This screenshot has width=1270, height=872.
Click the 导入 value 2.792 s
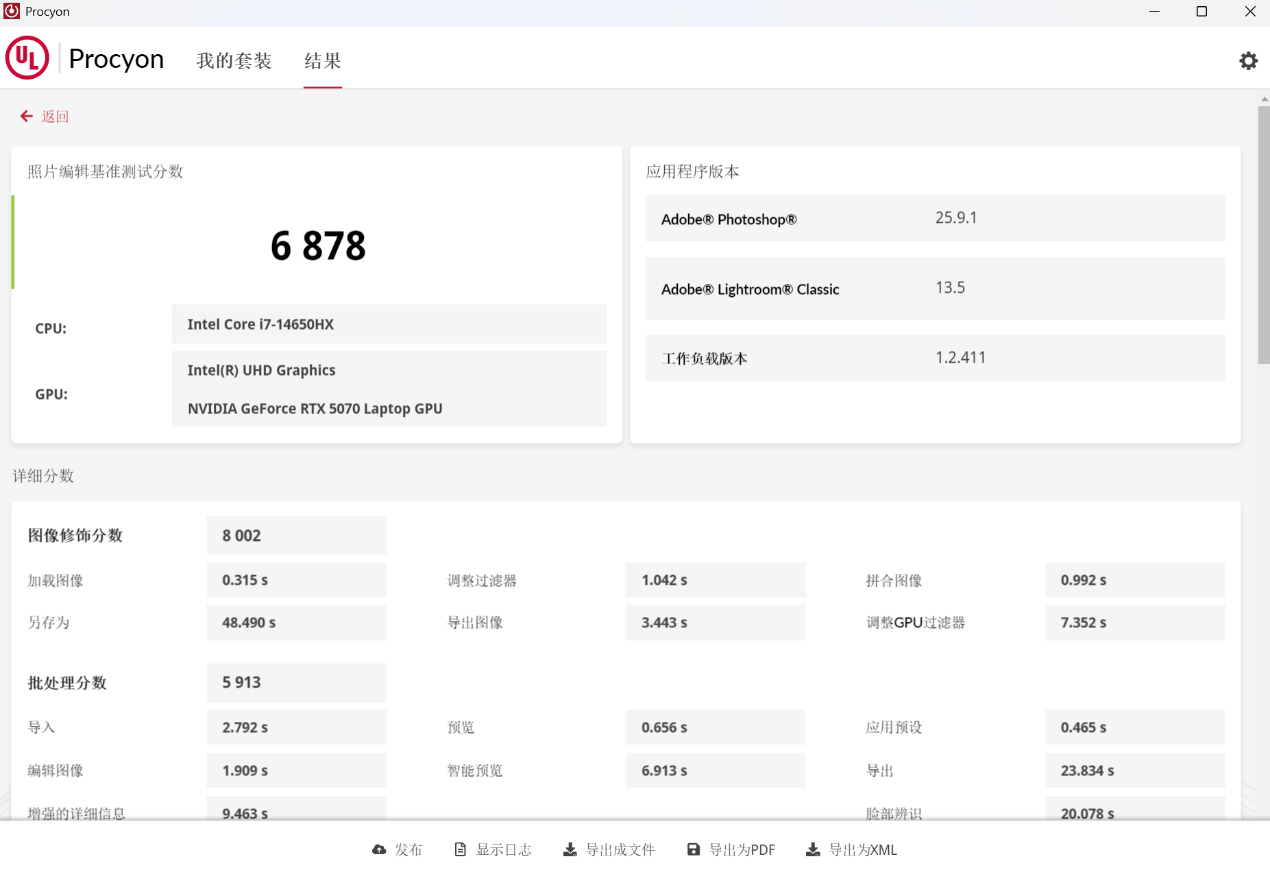coord(296,727)
